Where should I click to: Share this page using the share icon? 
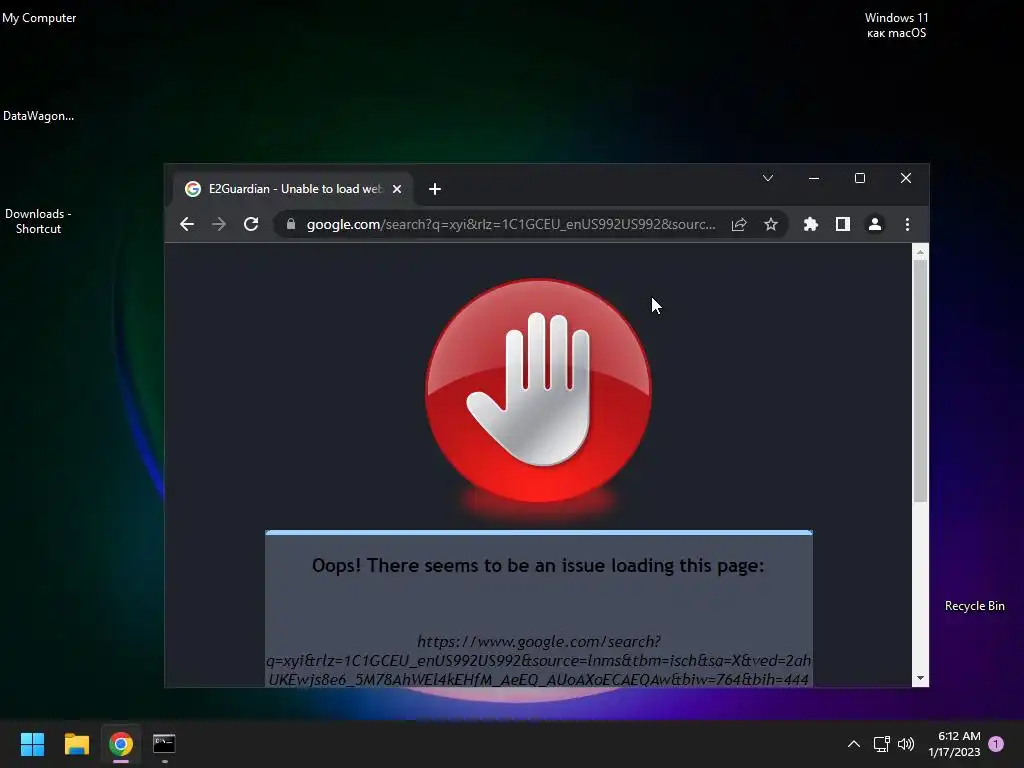point(739,225)
